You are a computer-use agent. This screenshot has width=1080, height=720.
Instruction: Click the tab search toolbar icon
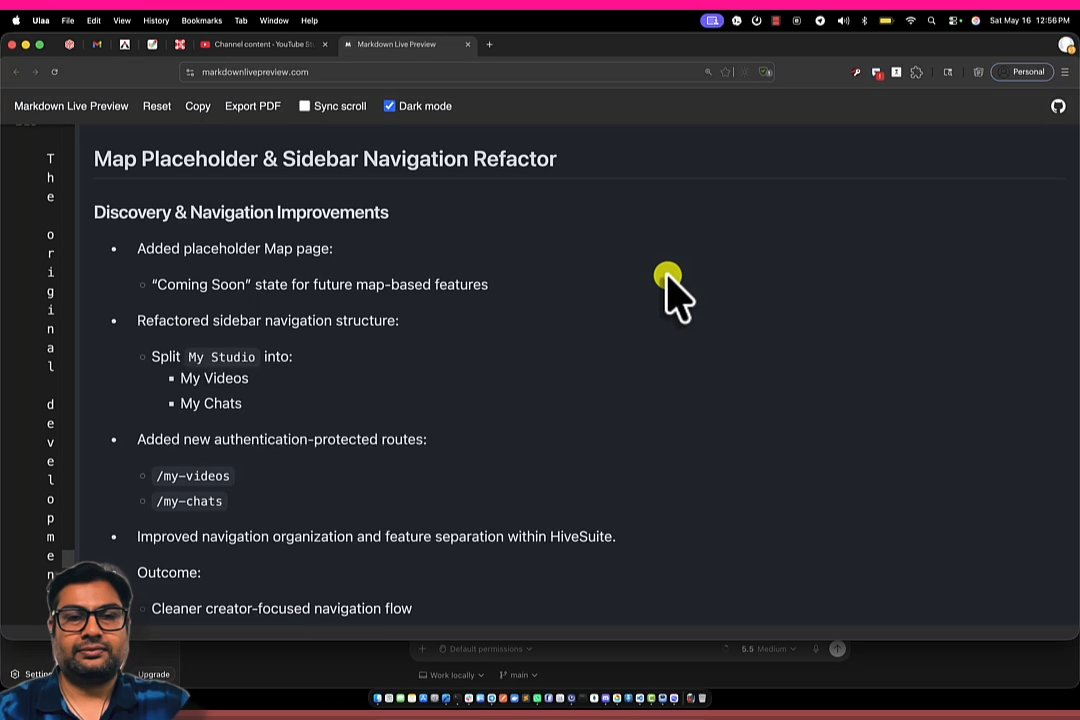948,72
